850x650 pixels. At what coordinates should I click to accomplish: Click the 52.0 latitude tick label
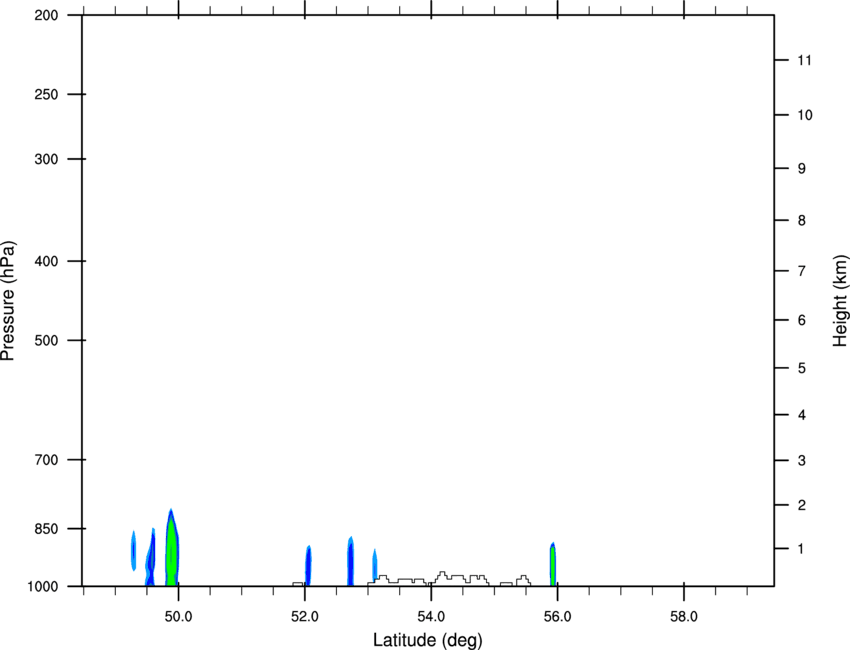click(x=305, y=617)
